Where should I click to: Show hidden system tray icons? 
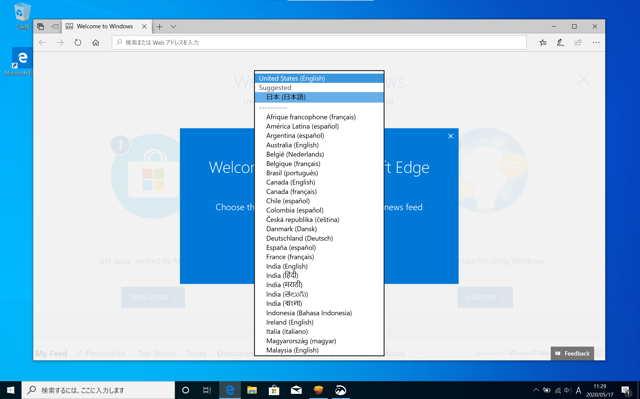point(536,390)
